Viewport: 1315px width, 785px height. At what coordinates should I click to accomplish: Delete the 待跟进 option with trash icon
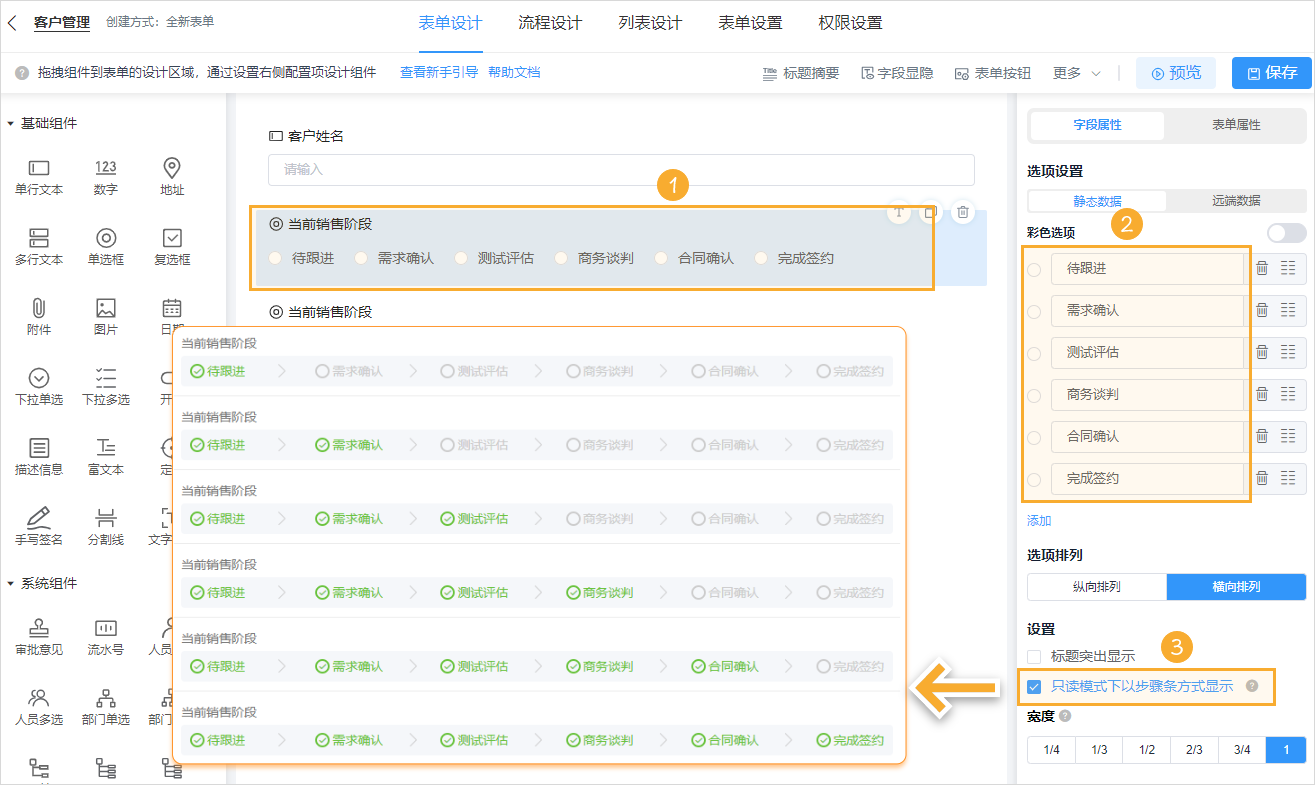pyautogui.click(x=1262, y=268)
